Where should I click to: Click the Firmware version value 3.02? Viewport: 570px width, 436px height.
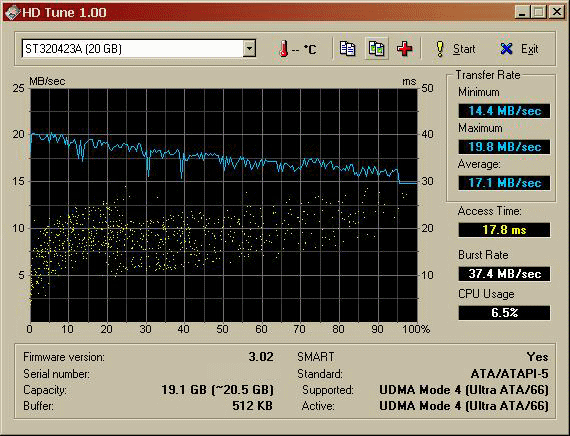[261, 357]
